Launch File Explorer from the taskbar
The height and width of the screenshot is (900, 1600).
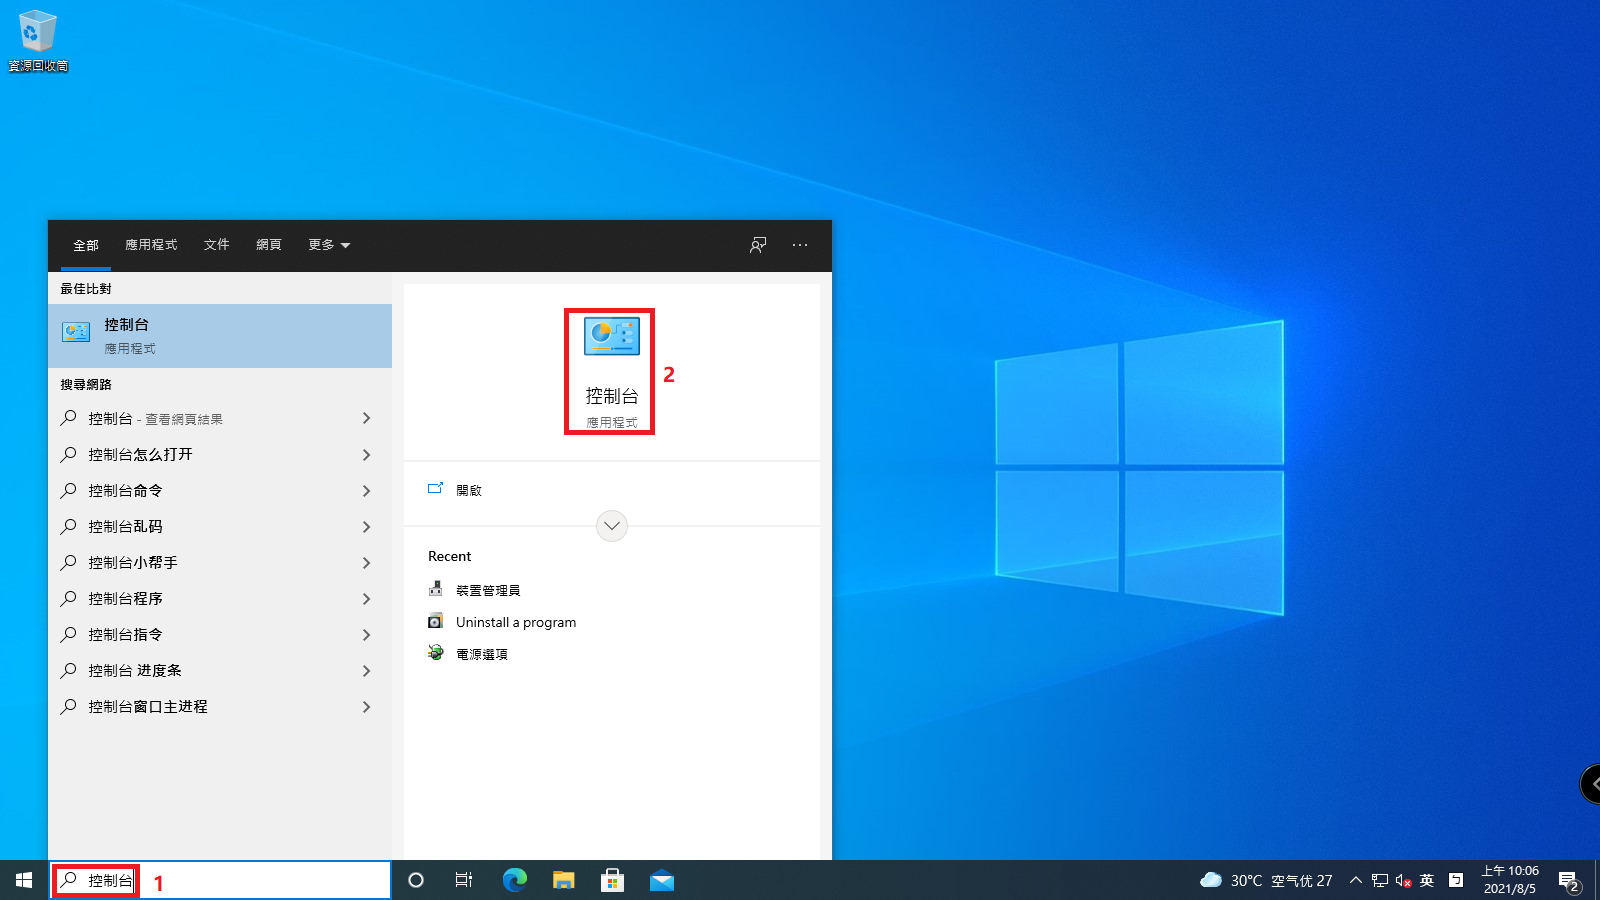(564, 880)
